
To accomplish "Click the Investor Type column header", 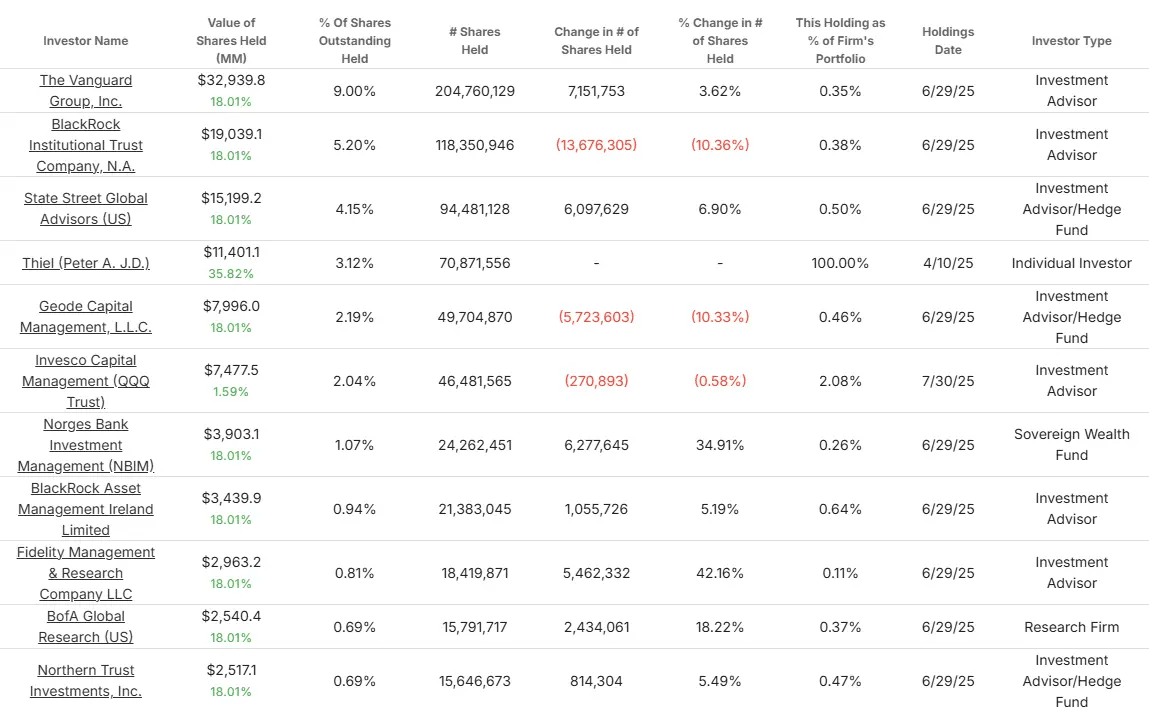I will [x=1071, y=41].
